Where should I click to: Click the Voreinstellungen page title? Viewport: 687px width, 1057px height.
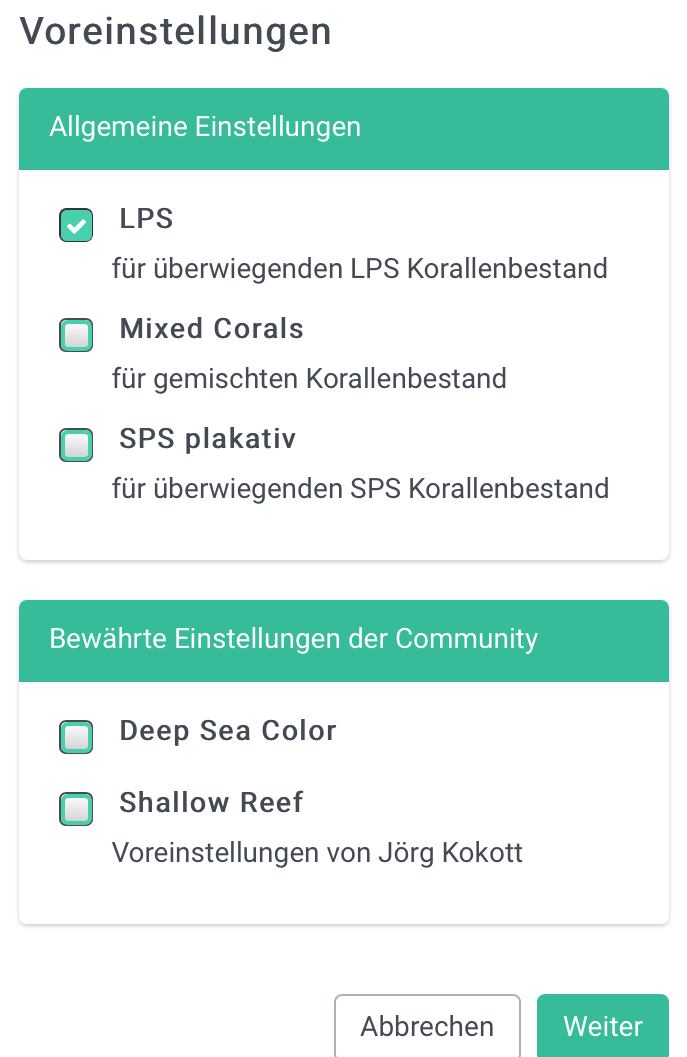[x=175, y=31]
